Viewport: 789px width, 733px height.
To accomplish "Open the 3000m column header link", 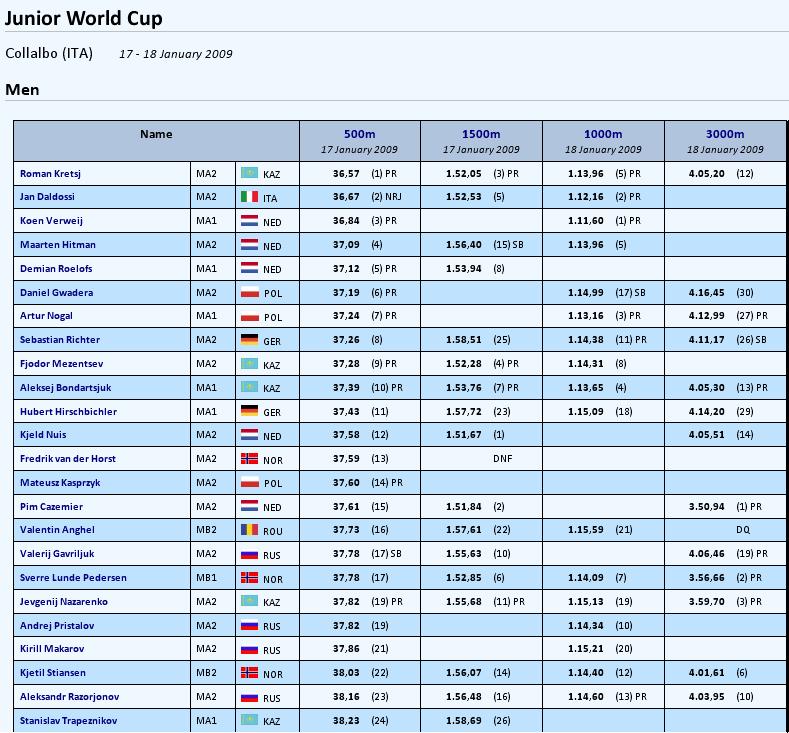I will tap(725, 134).
